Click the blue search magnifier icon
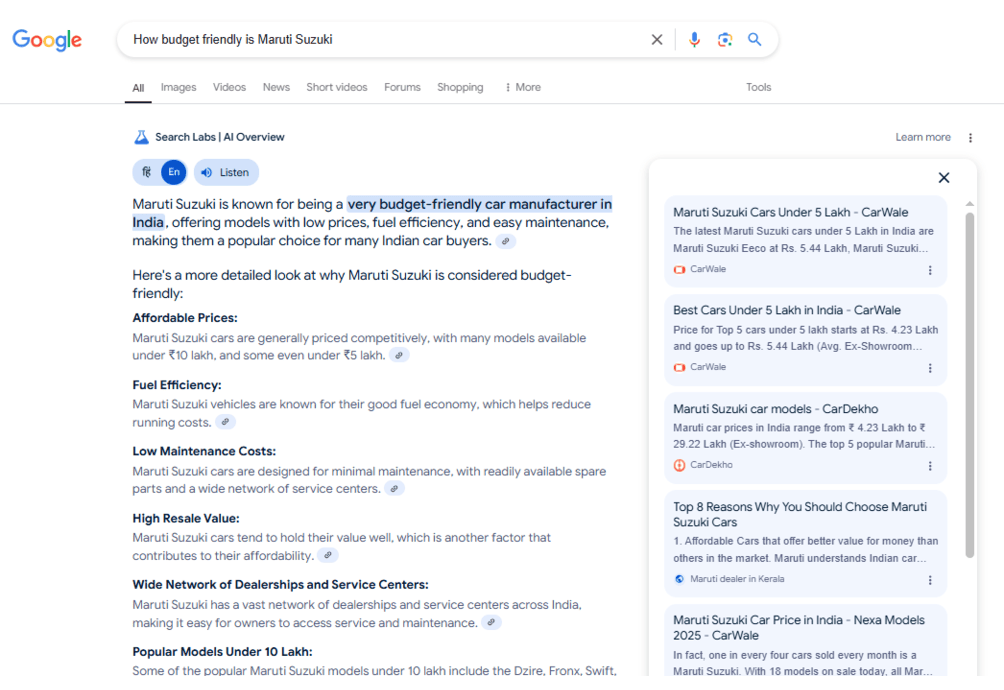 pos(755,40)
